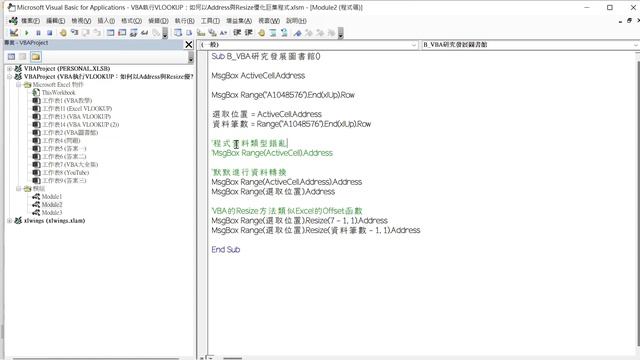
Task: Open the 檔案(F) menu
Action: tap(30, 21)
